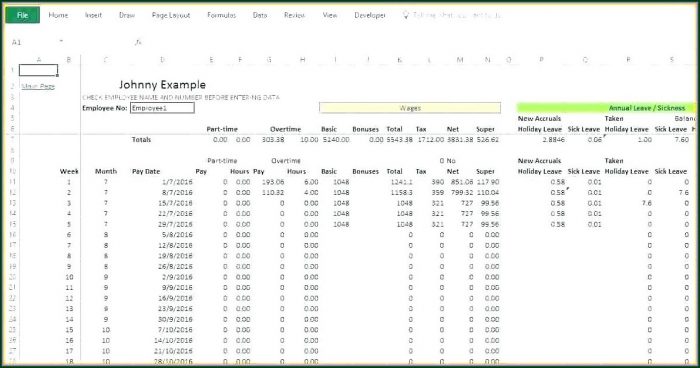Image resolution: width=700 pixels, height=368 pixels.
Task: Click the Pay Date column heading
Action: (x=146, y=171)
